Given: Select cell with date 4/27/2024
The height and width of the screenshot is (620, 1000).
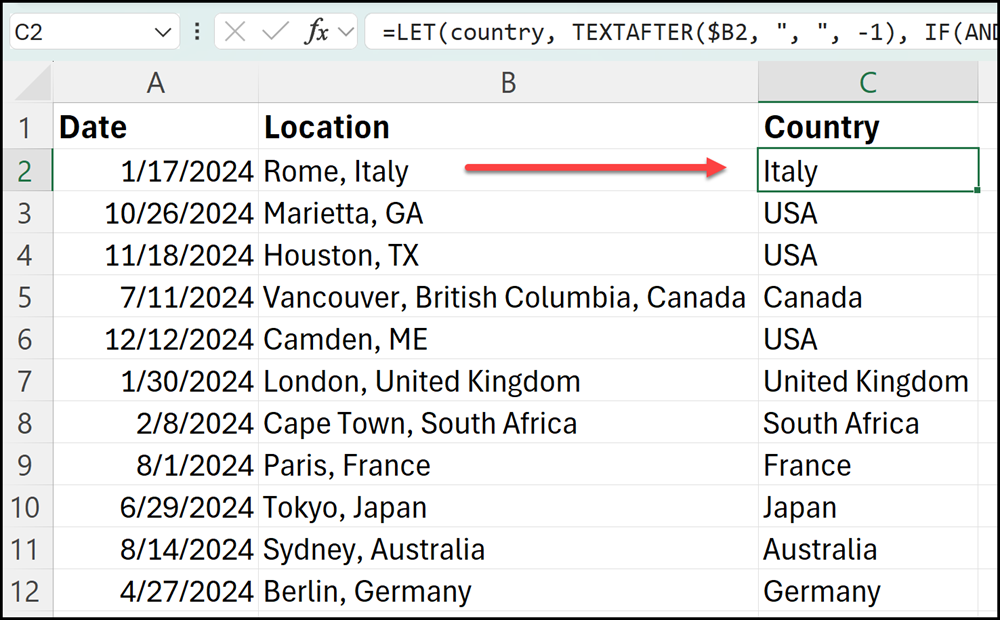Looking at the screenshot, I should 156,592.
